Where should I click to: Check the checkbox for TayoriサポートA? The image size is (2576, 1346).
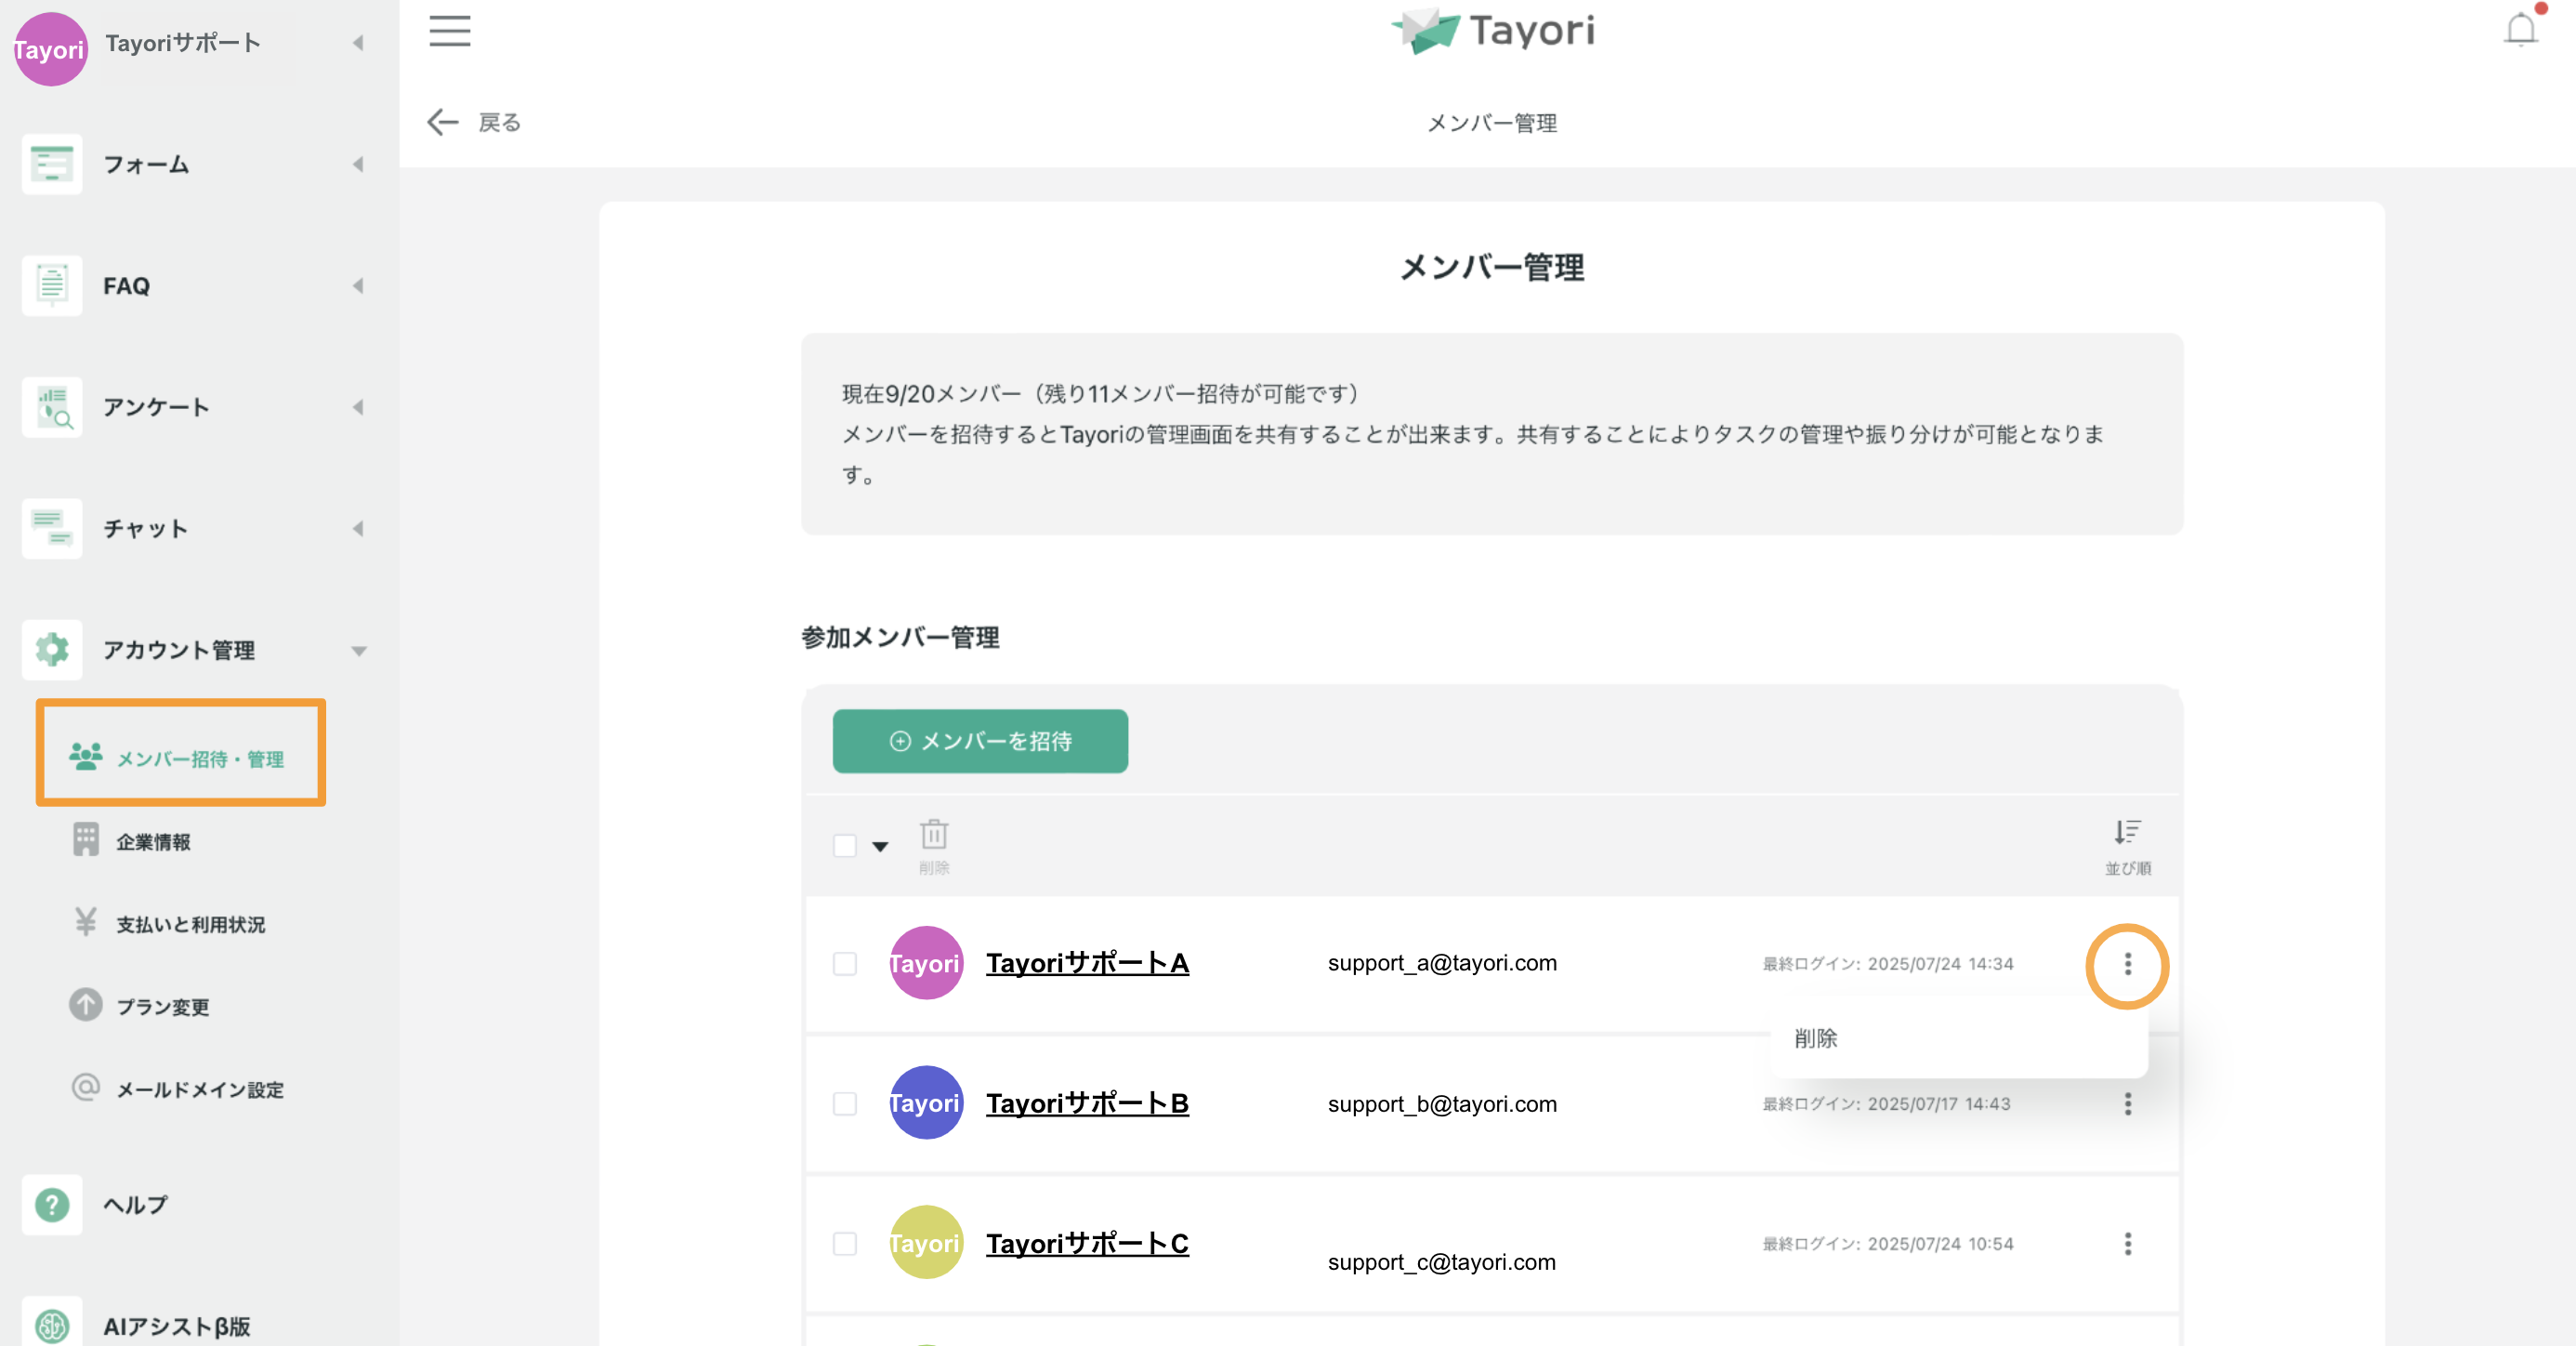coord(845,964)
